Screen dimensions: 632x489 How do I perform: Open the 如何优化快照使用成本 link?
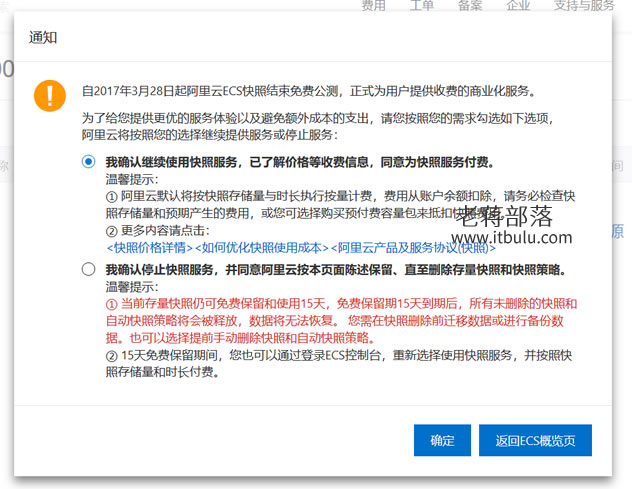(x=262, y=248)
